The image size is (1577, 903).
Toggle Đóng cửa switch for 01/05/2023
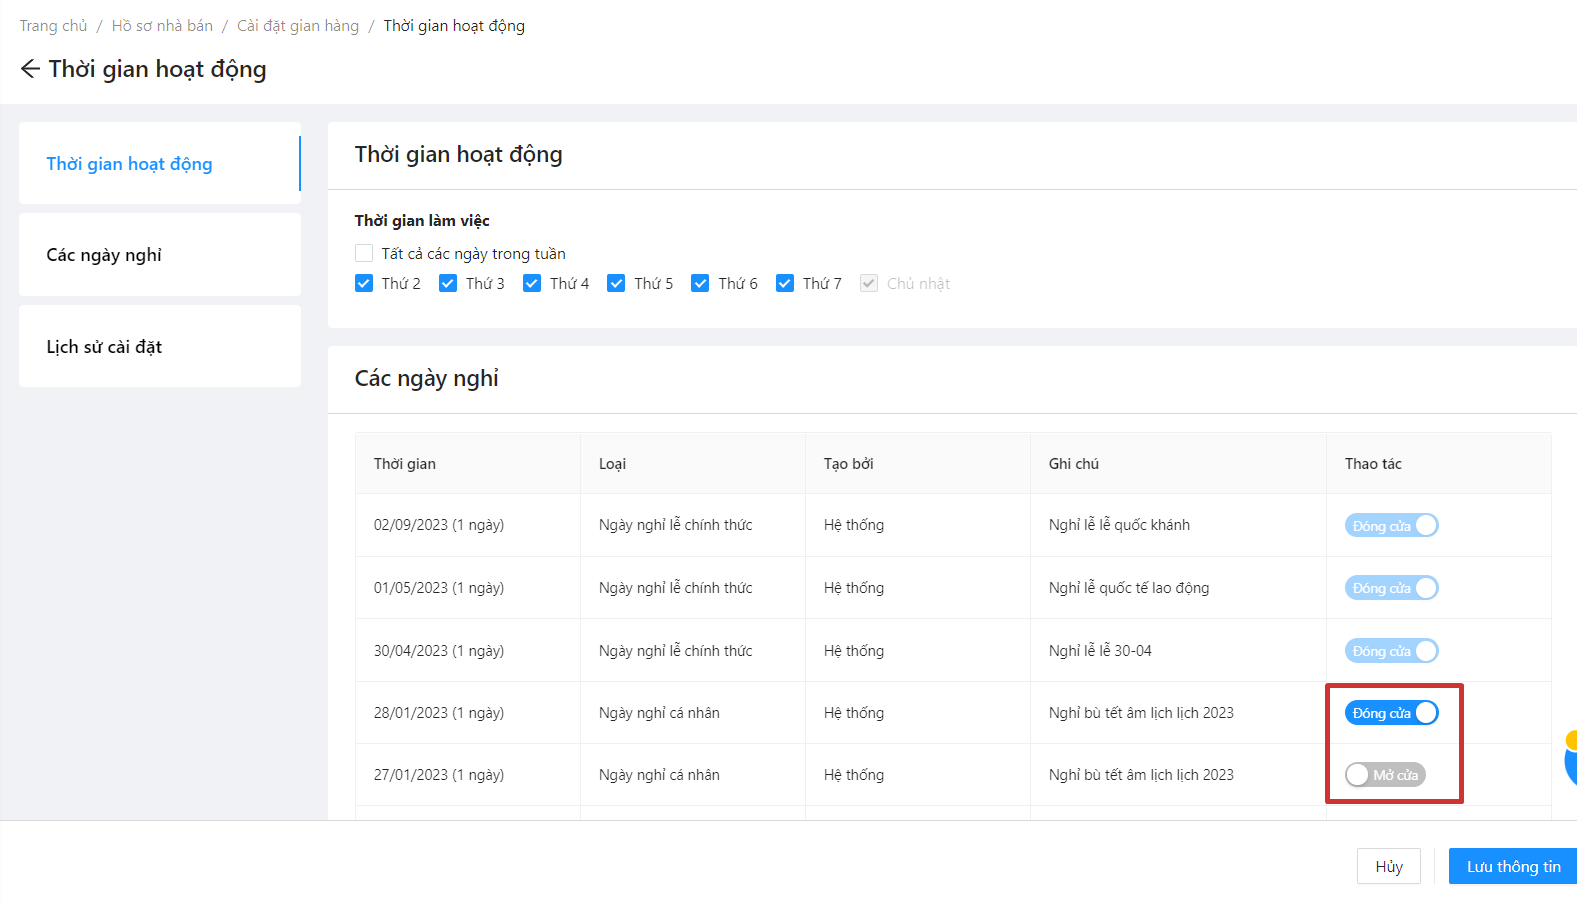(x=1391, y=588)
